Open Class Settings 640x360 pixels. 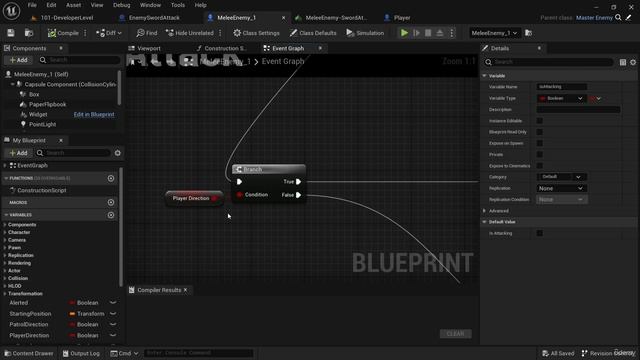point(256,33)
